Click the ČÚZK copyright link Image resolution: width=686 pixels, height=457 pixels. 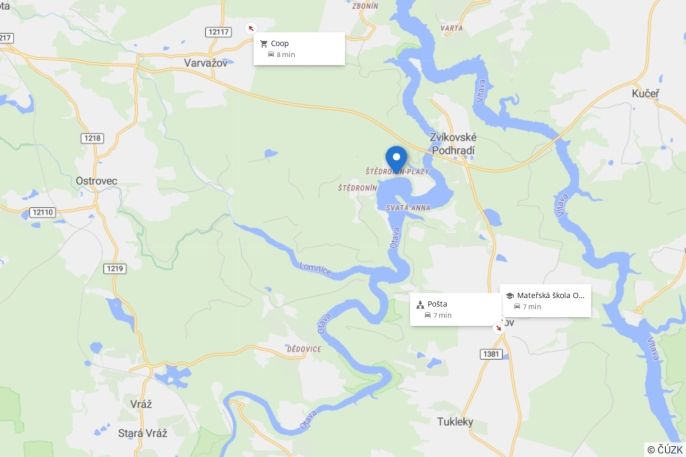665,450
